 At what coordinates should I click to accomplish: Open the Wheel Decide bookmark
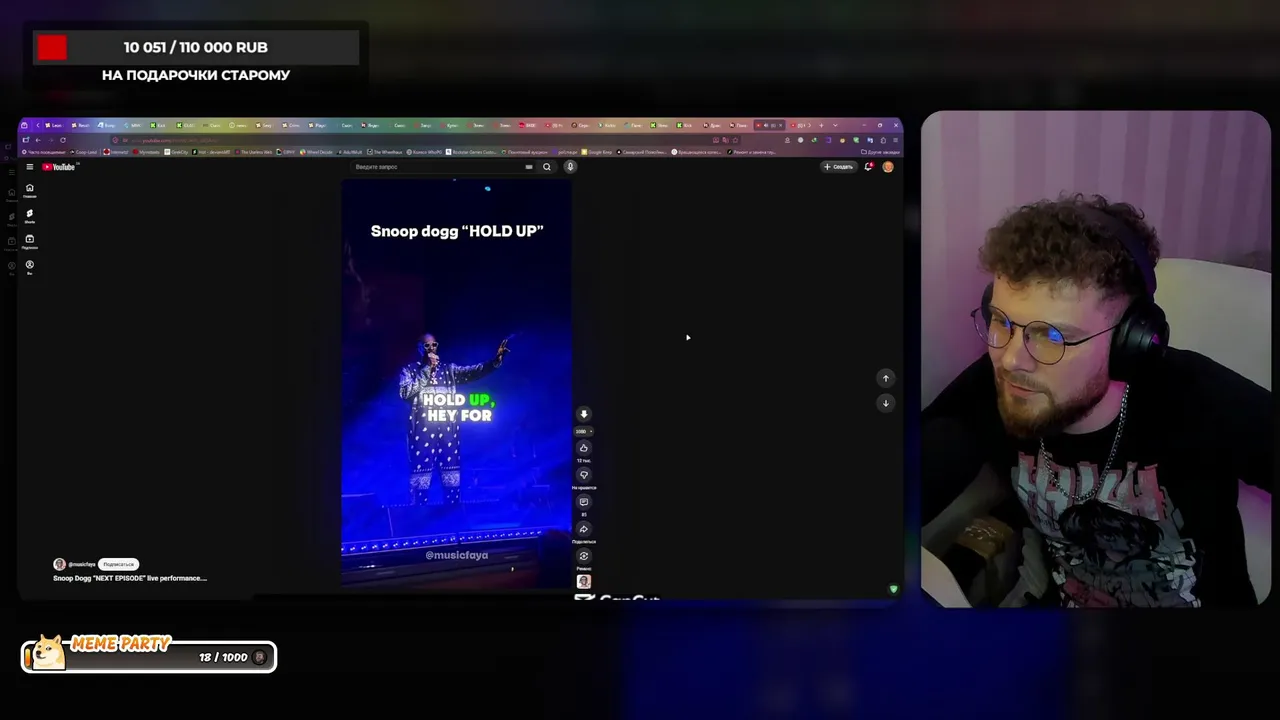pyautogui.click(x=316, y=152)
